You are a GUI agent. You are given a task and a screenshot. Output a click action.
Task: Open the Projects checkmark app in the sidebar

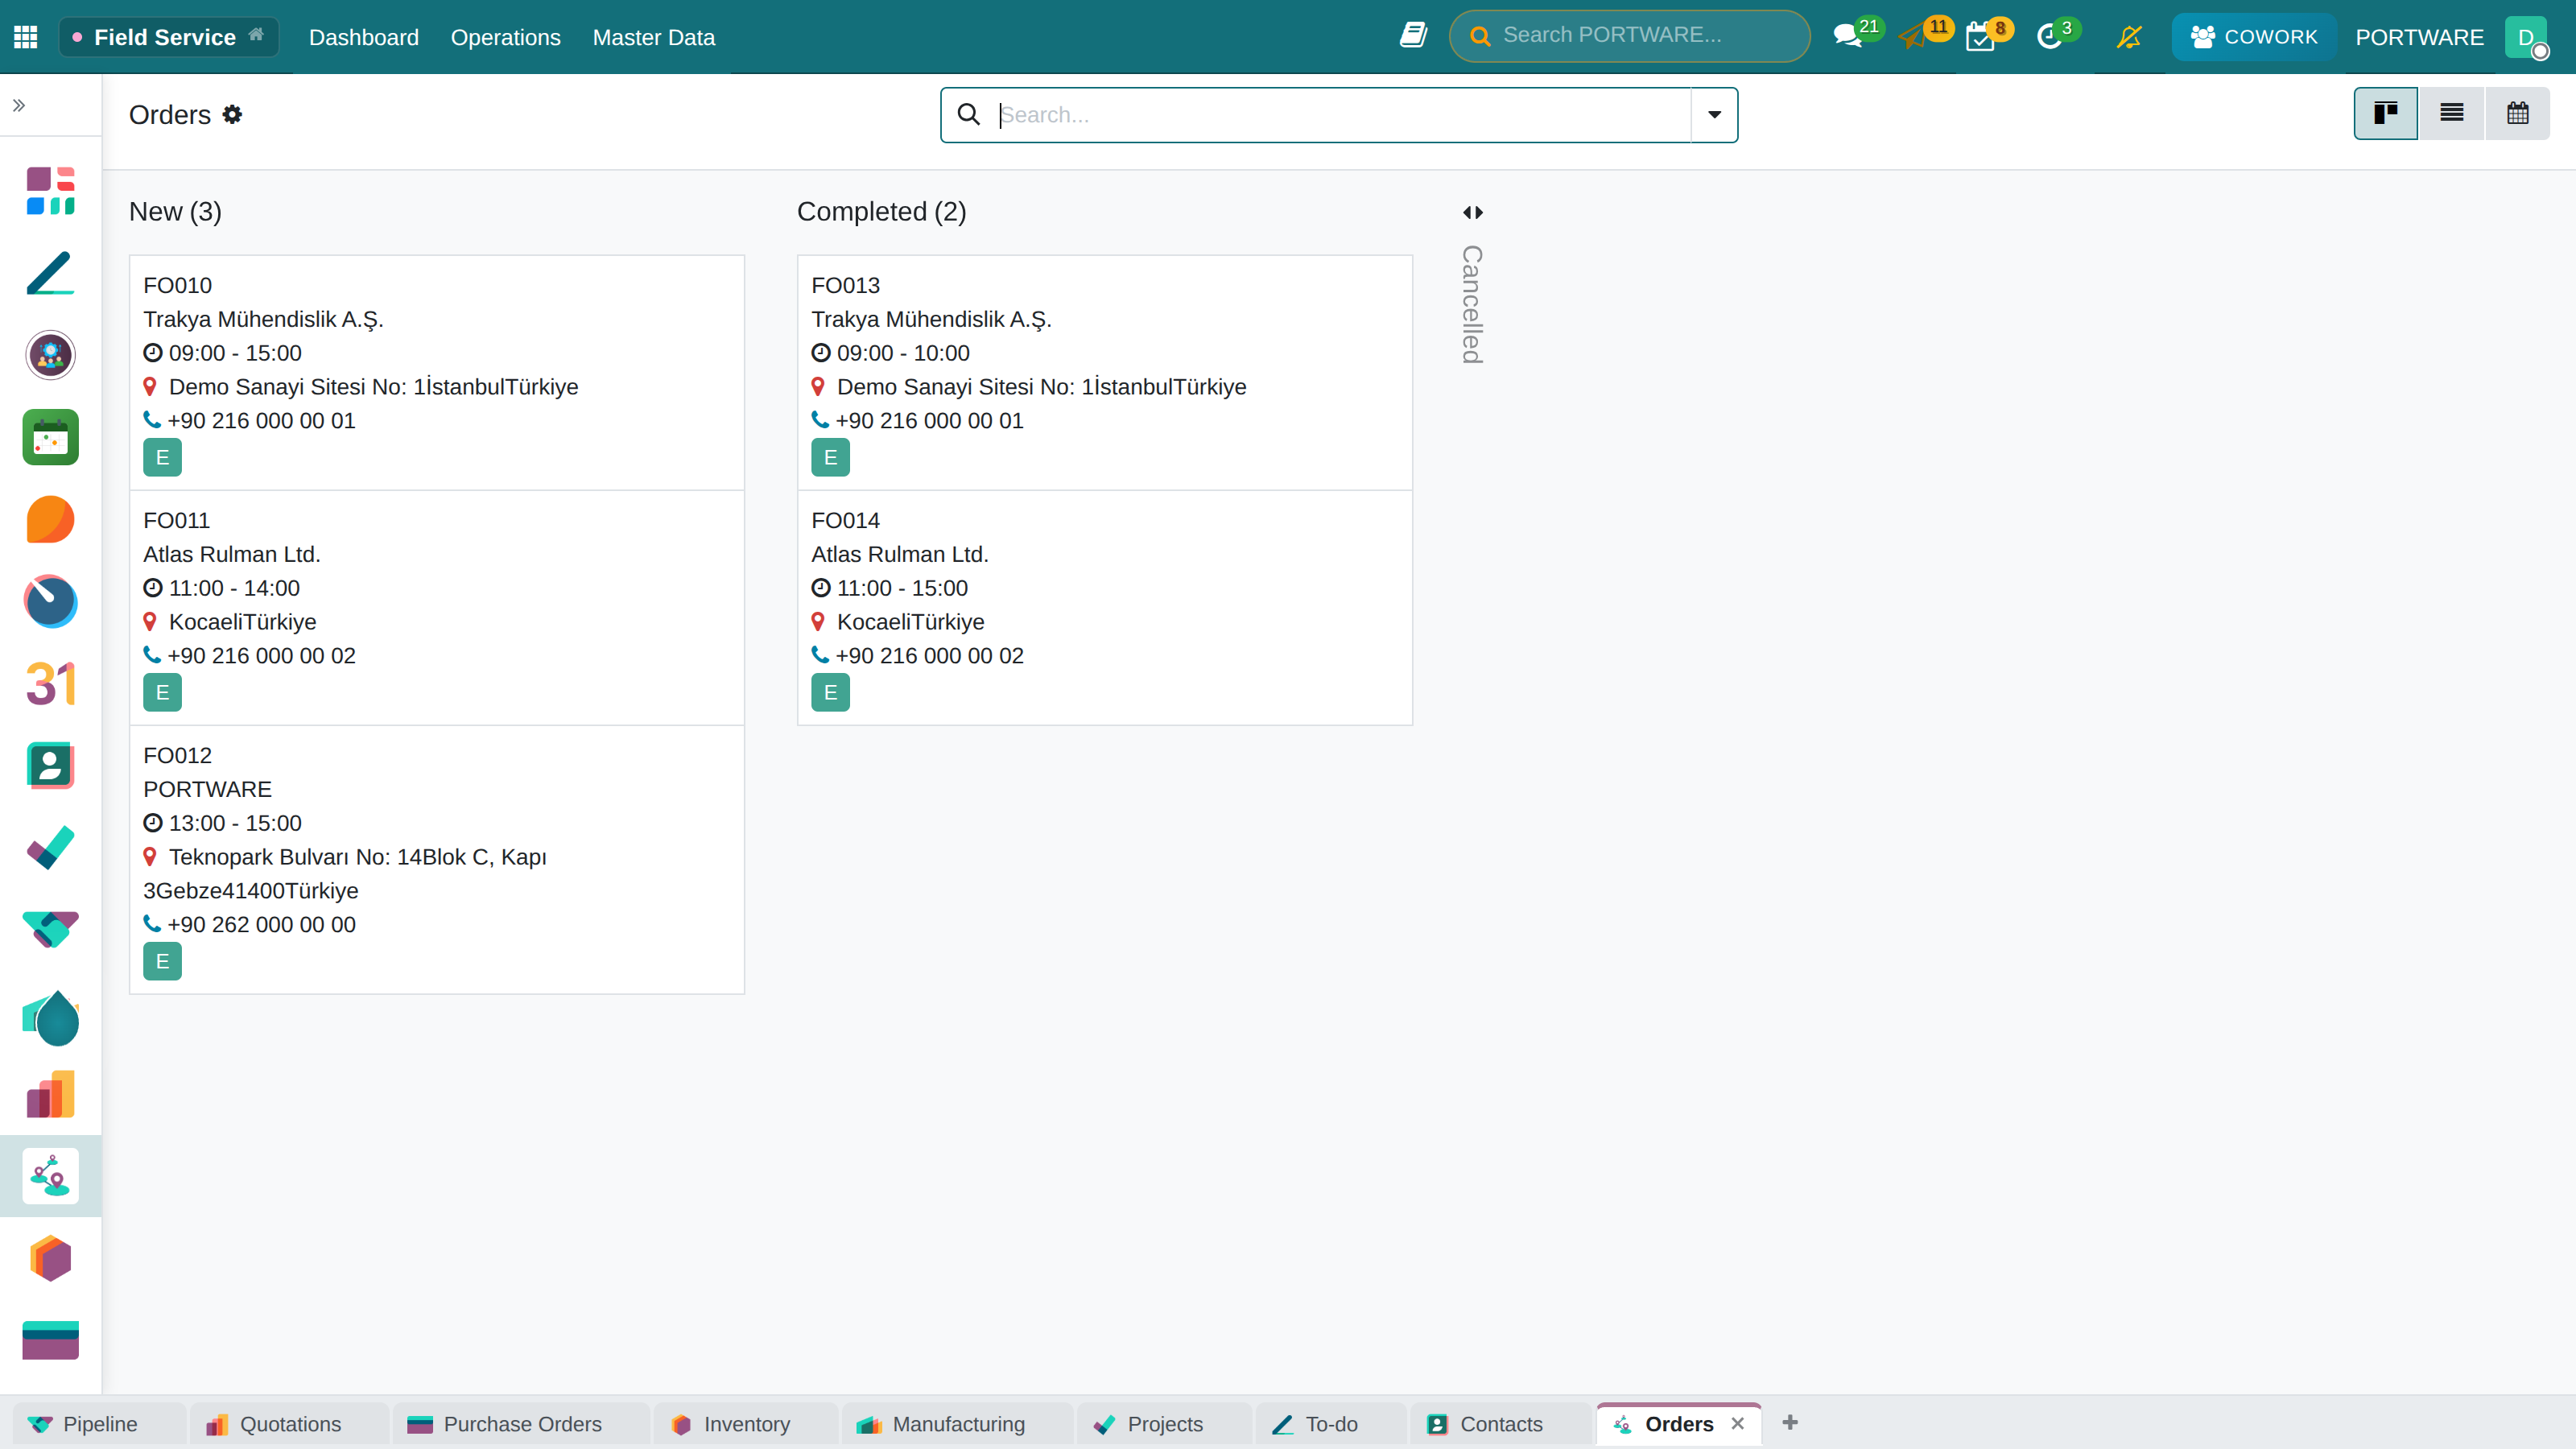(50, 847)
